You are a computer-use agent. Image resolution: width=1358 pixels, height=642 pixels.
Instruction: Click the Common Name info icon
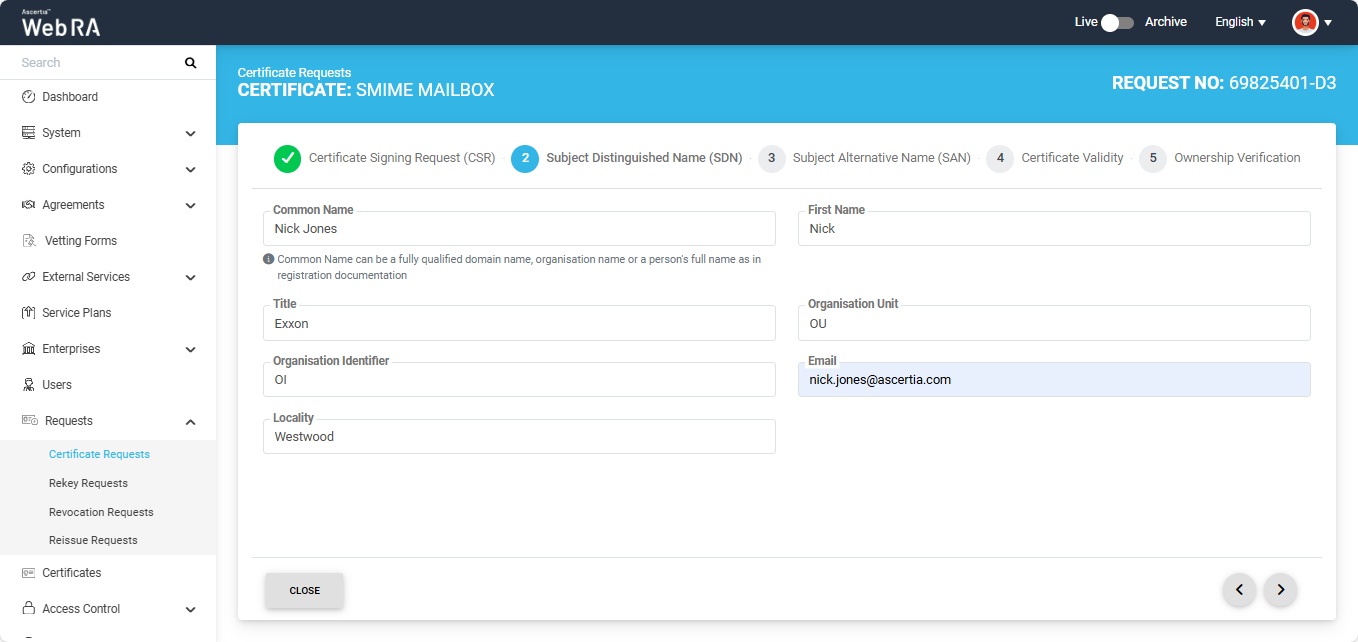(268, 259)
